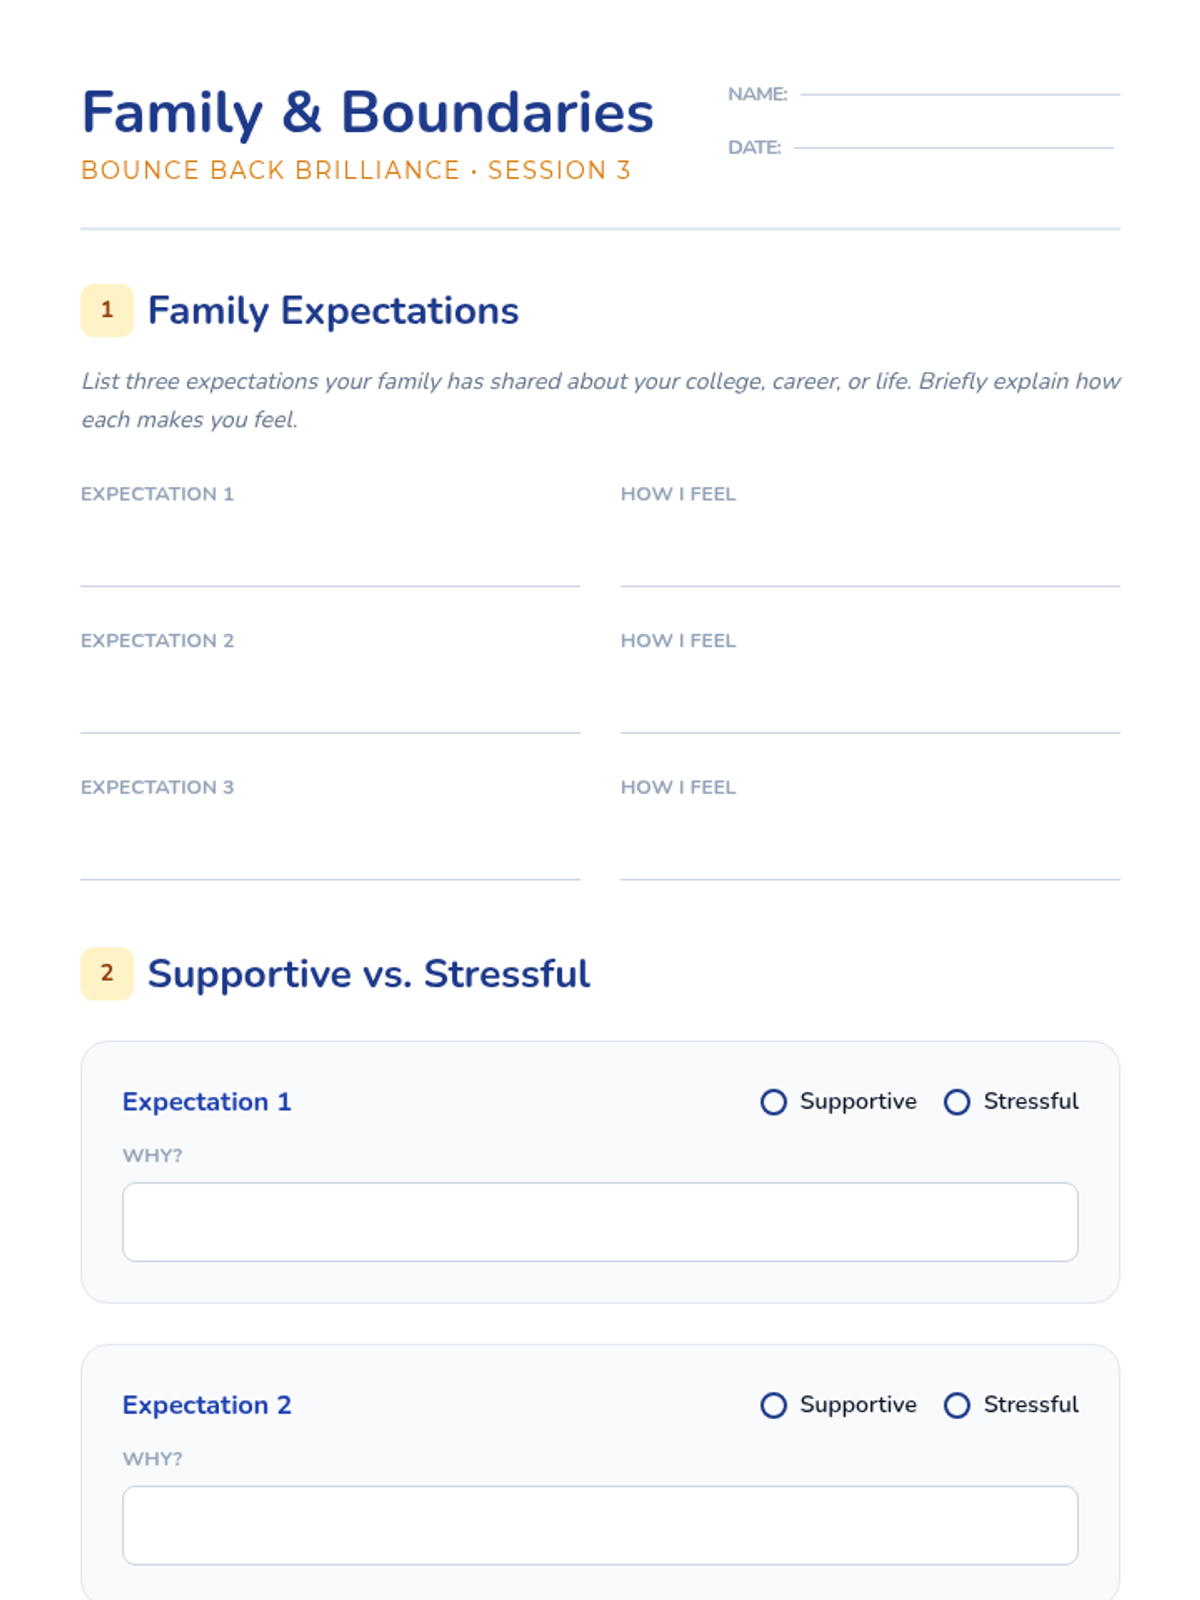
Task: Click the Expectation 1 writing line
Action: pos(330,565)
